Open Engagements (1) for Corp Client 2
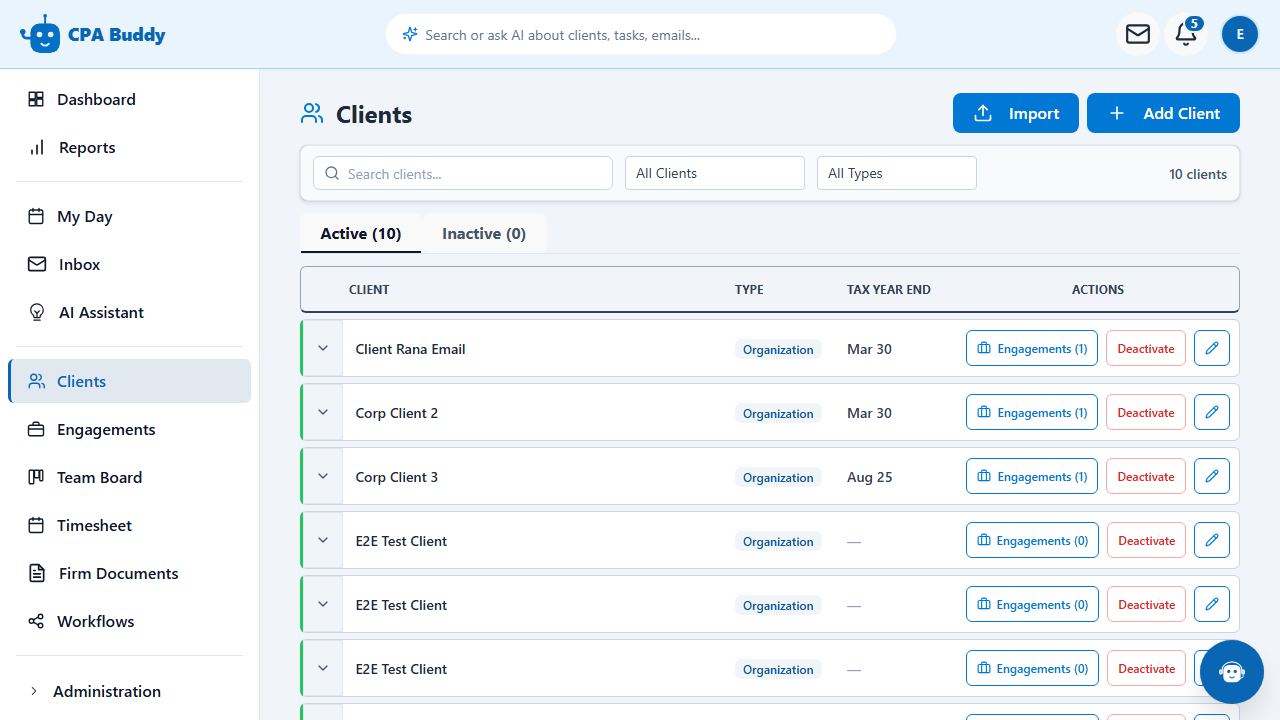Image resolution: width=1280 pixels, height=720 pixels. click(x=1032, y=412)
